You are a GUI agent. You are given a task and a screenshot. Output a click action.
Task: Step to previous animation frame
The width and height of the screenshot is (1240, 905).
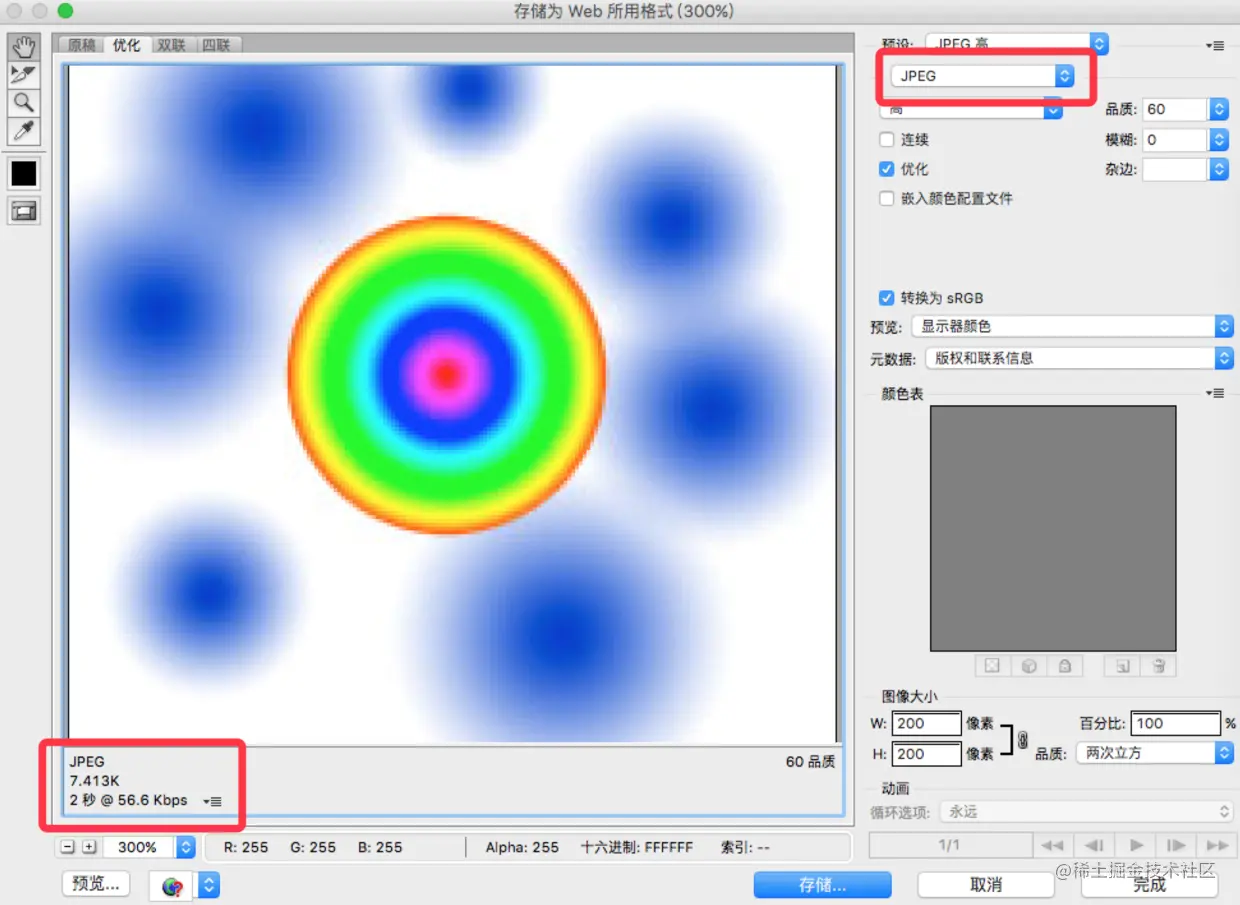[x=1095, y=845]
